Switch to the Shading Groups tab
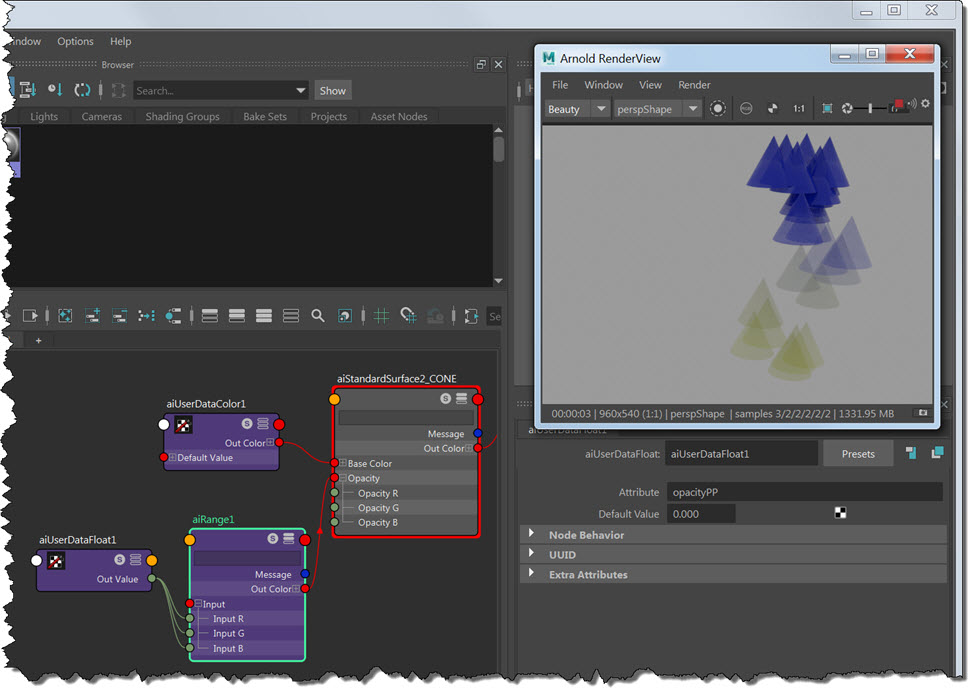The width and height of the screenshot is (968, 688). (182, 116)
